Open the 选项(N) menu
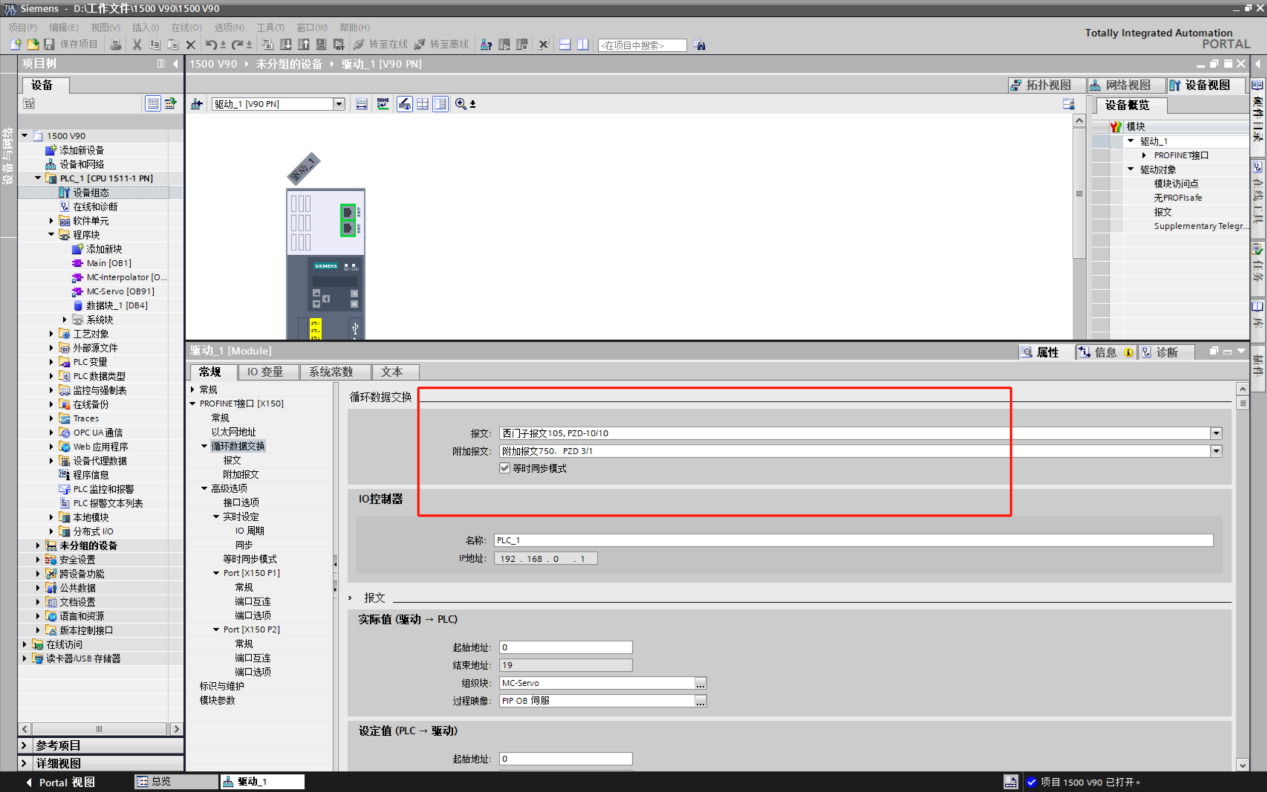The height and width of the screenshot is (792, 1267). 229,27
